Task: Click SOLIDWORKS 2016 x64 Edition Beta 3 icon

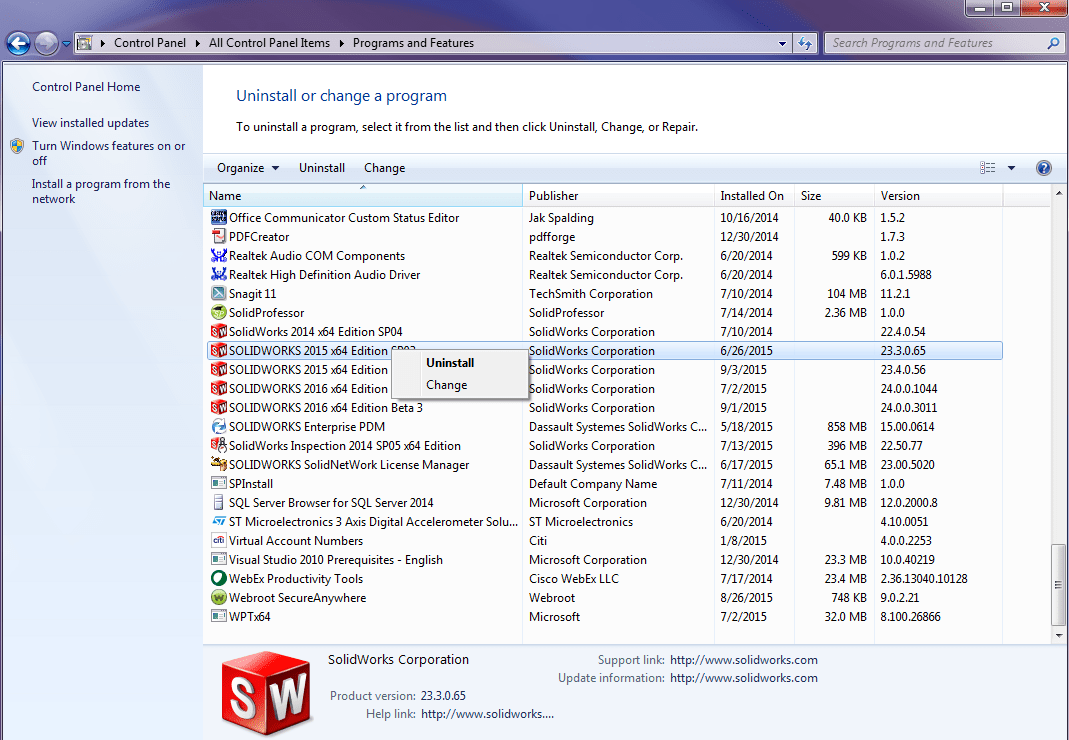Action: point(218,407)
